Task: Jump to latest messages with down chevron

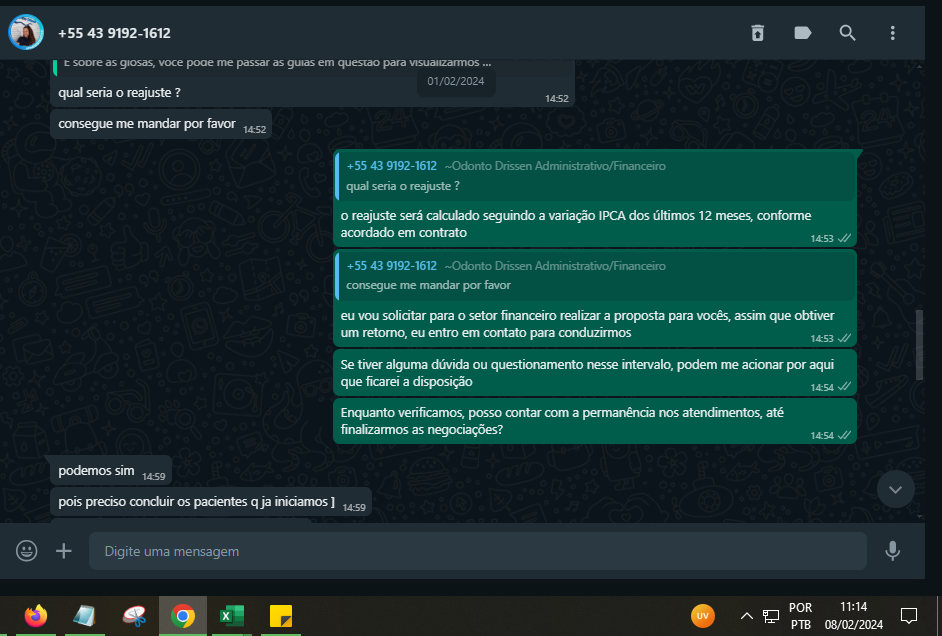Action: tap(895, 489)
